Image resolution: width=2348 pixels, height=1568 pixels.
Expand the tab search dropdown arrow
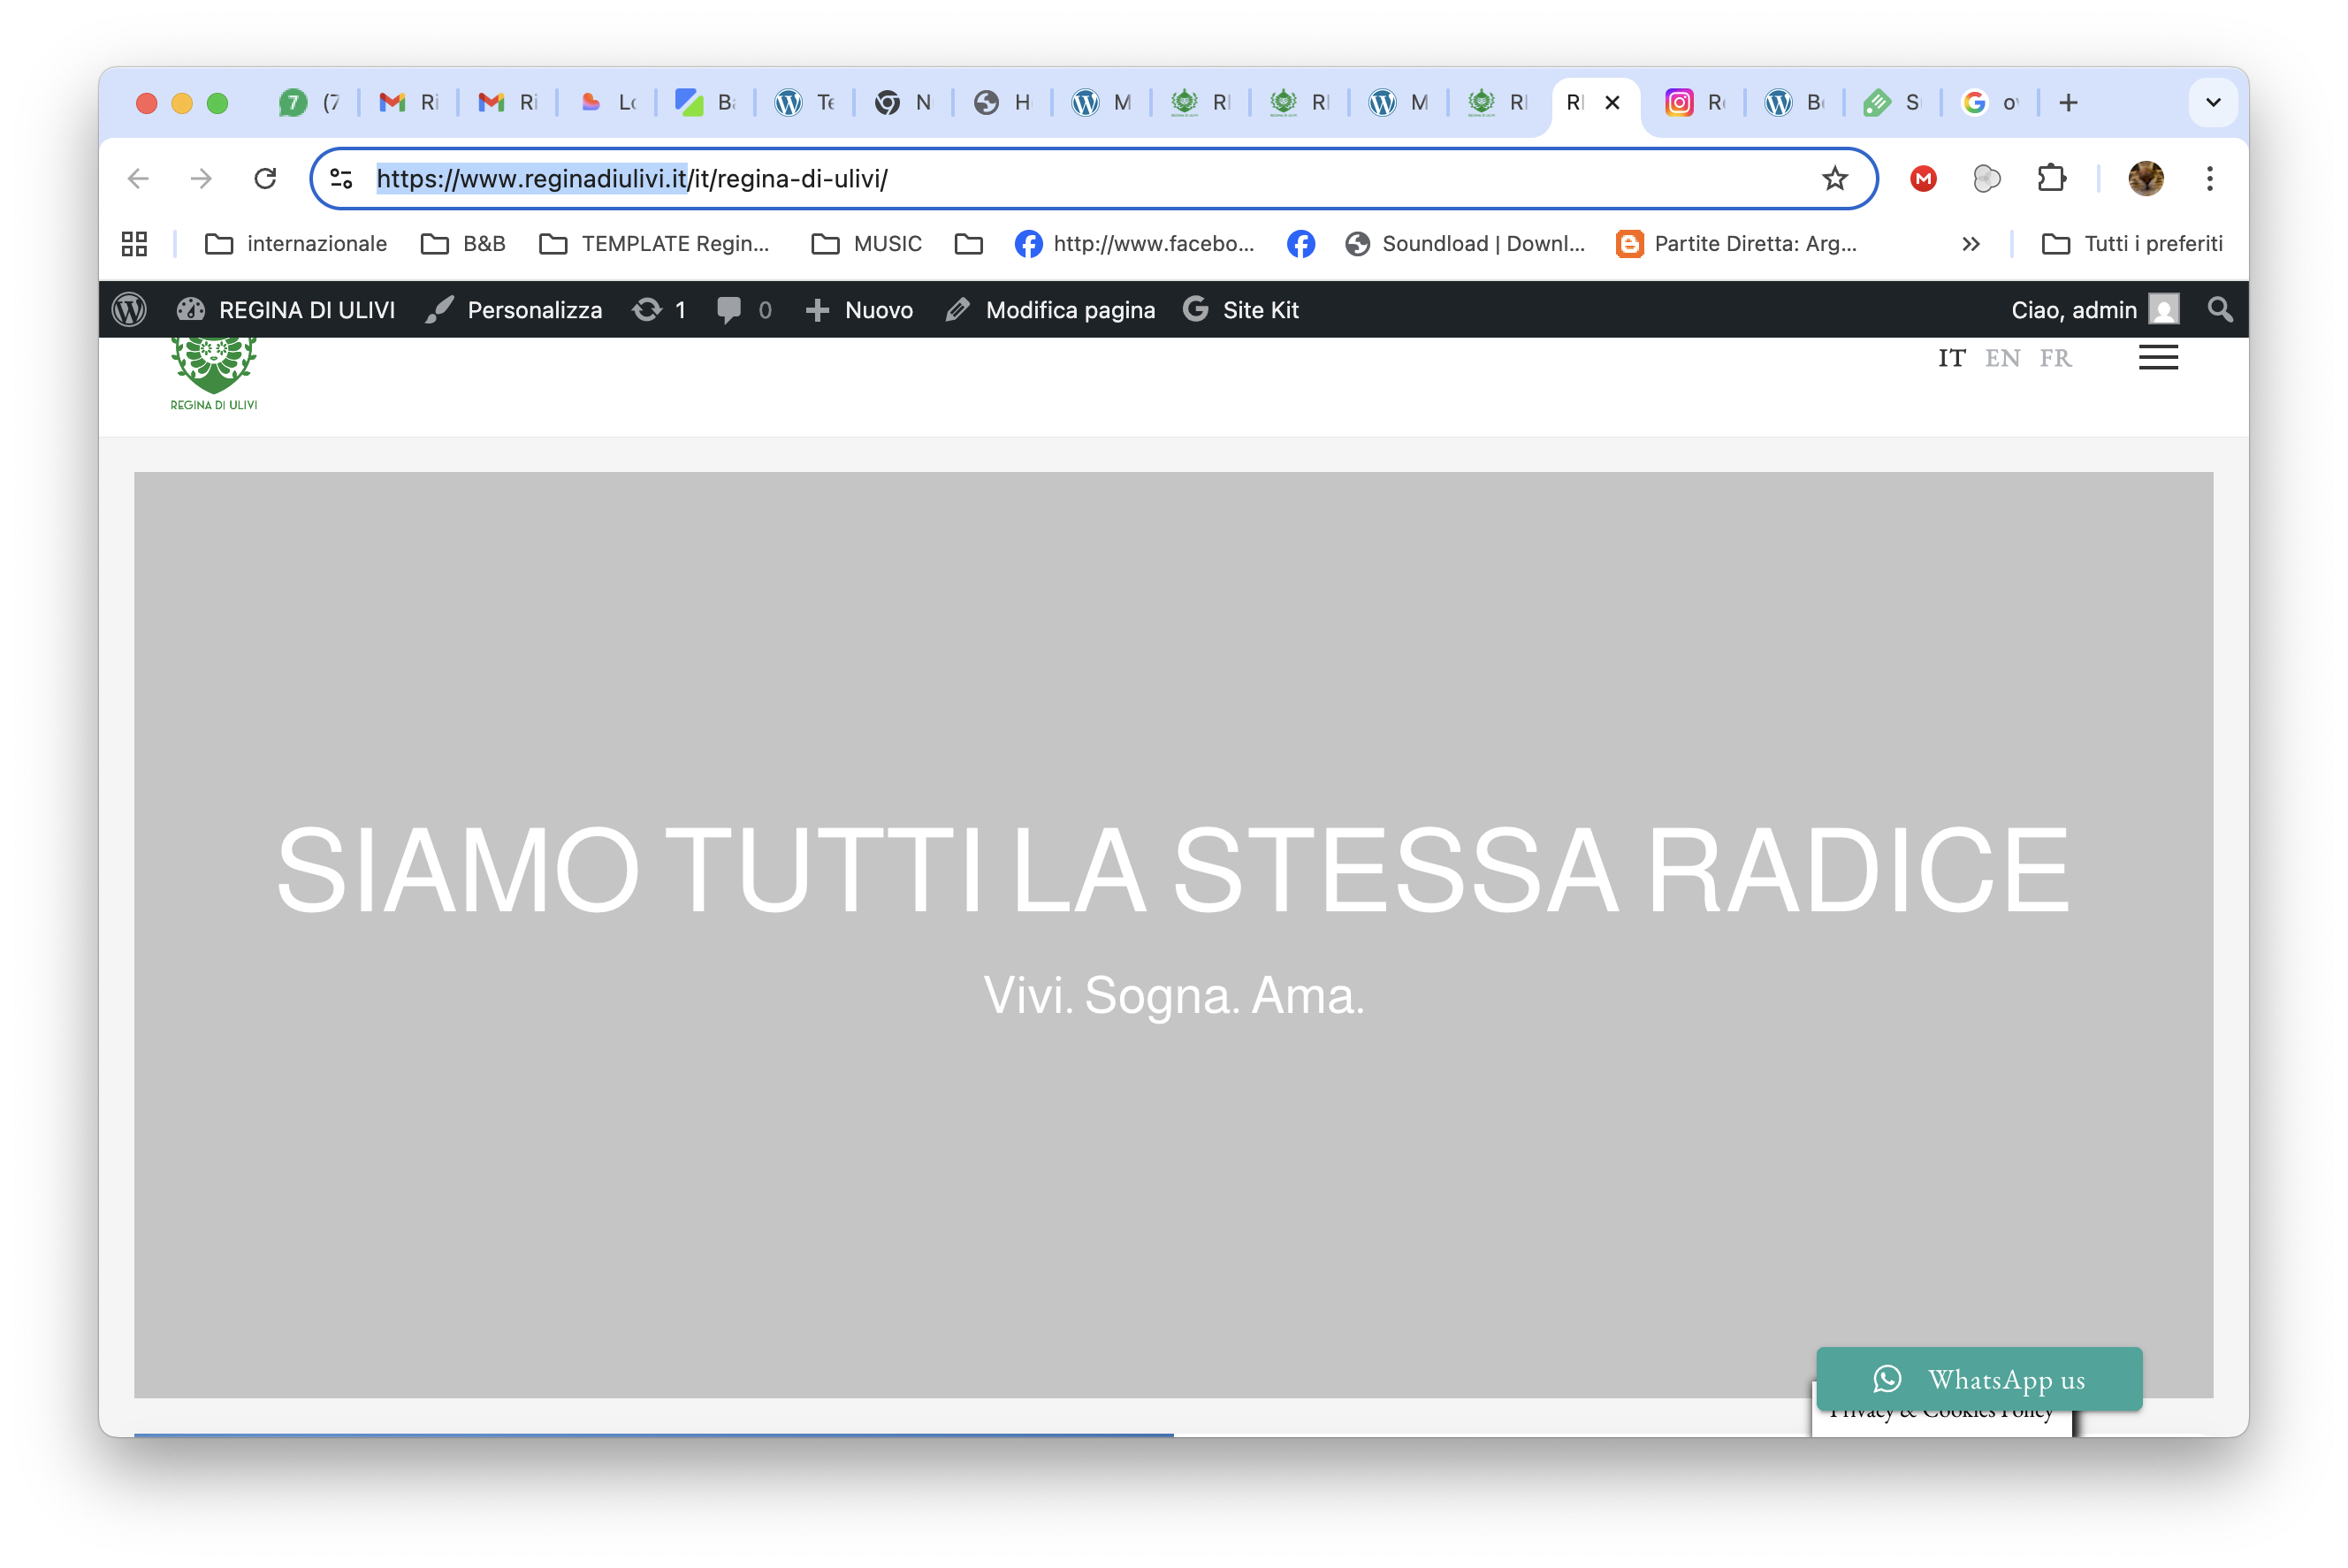click(2213, 102)
